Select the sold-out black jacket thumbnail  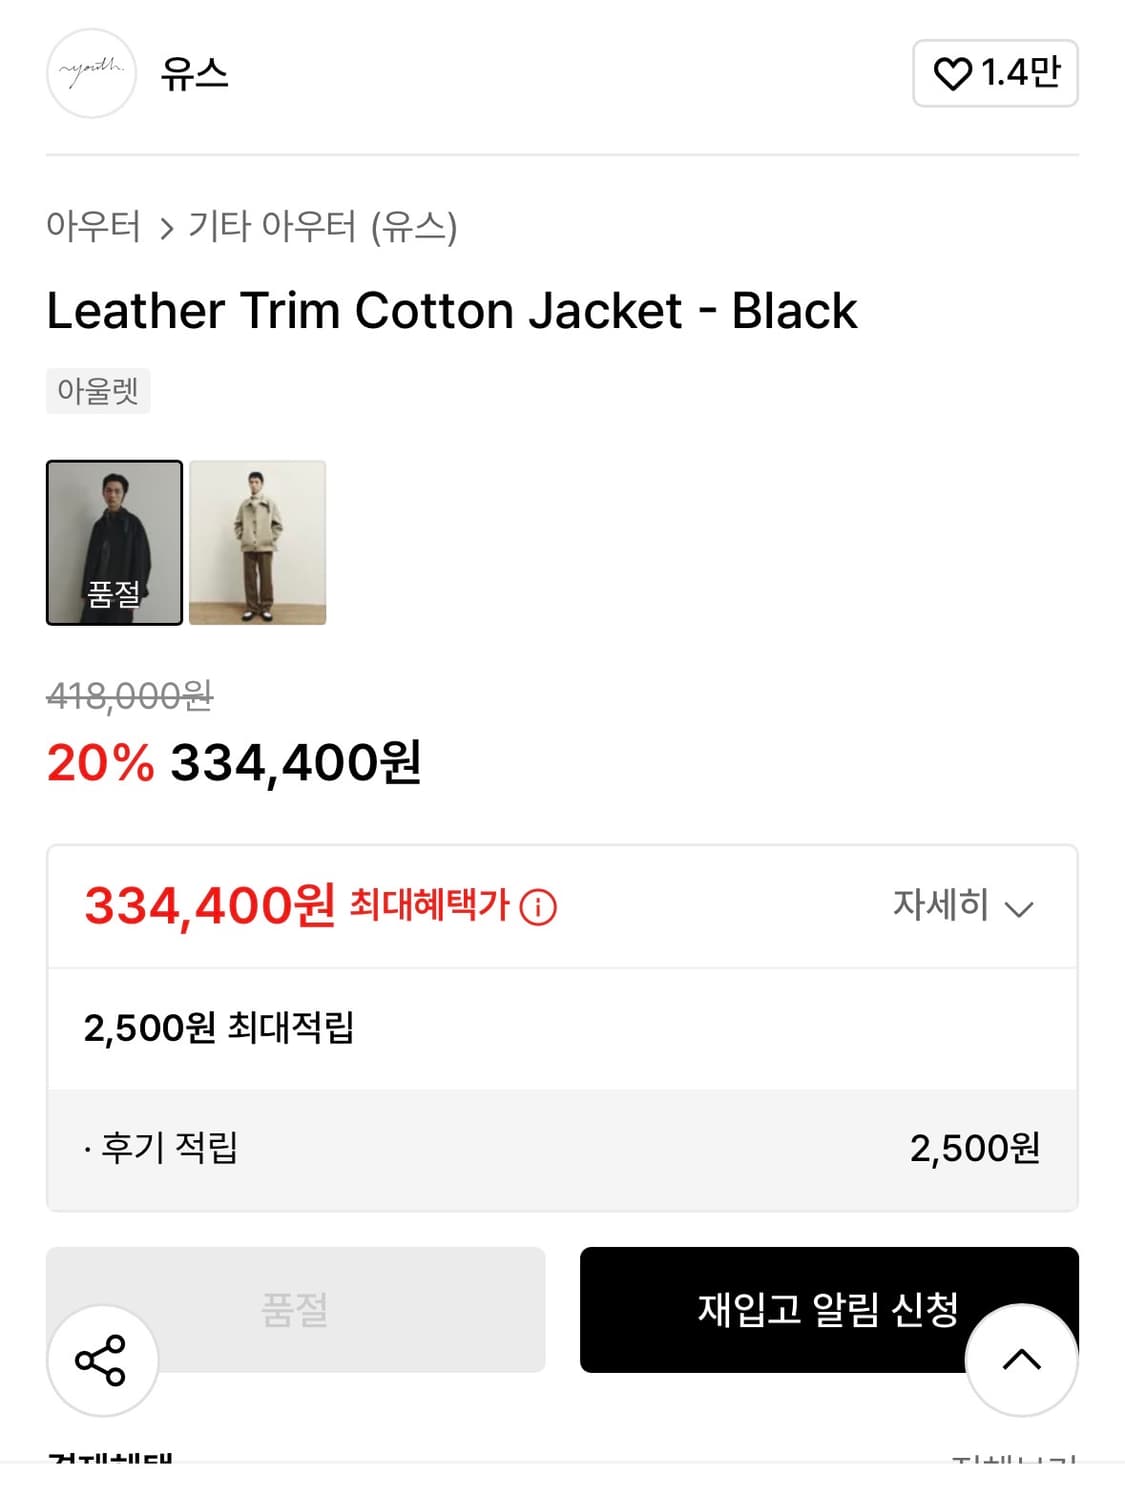[114, 542]
